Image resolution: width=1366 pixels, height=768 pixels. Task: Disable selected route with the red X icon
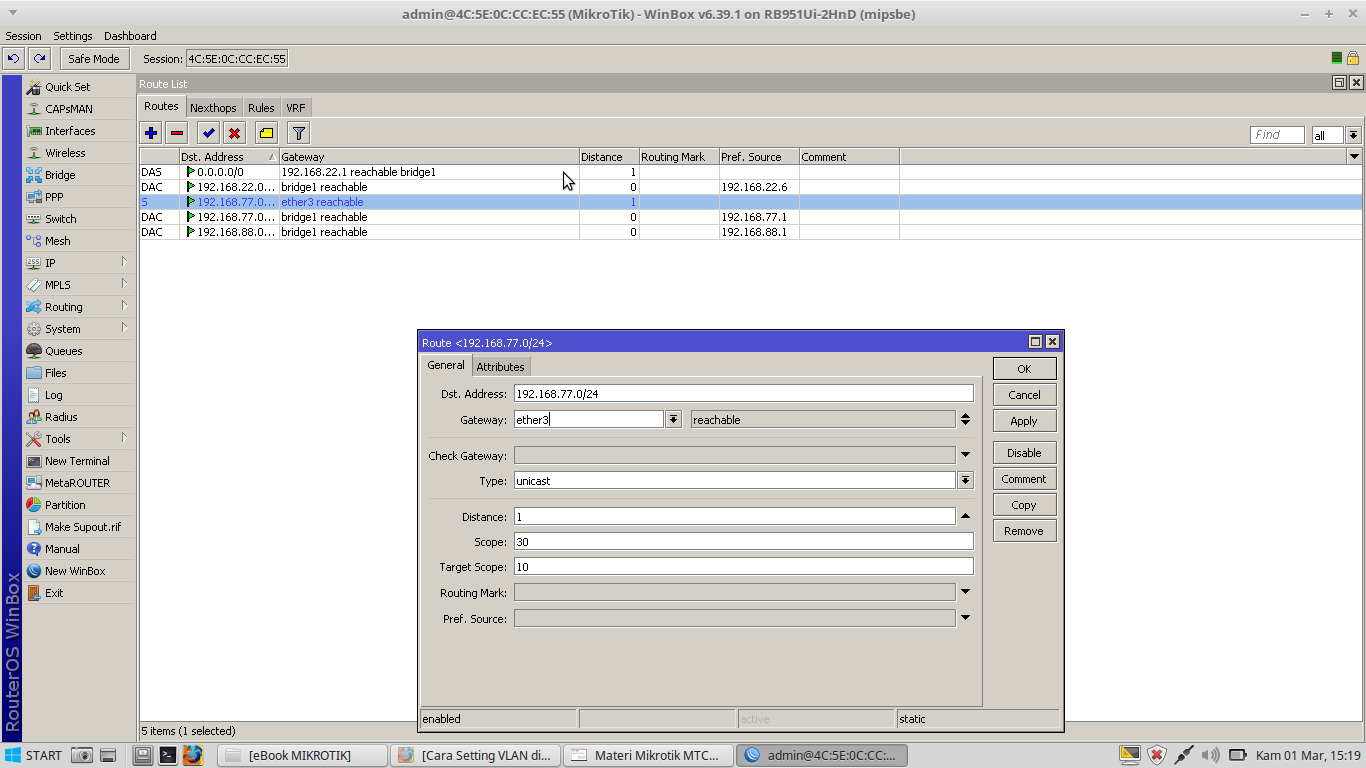tap(234, 132)
